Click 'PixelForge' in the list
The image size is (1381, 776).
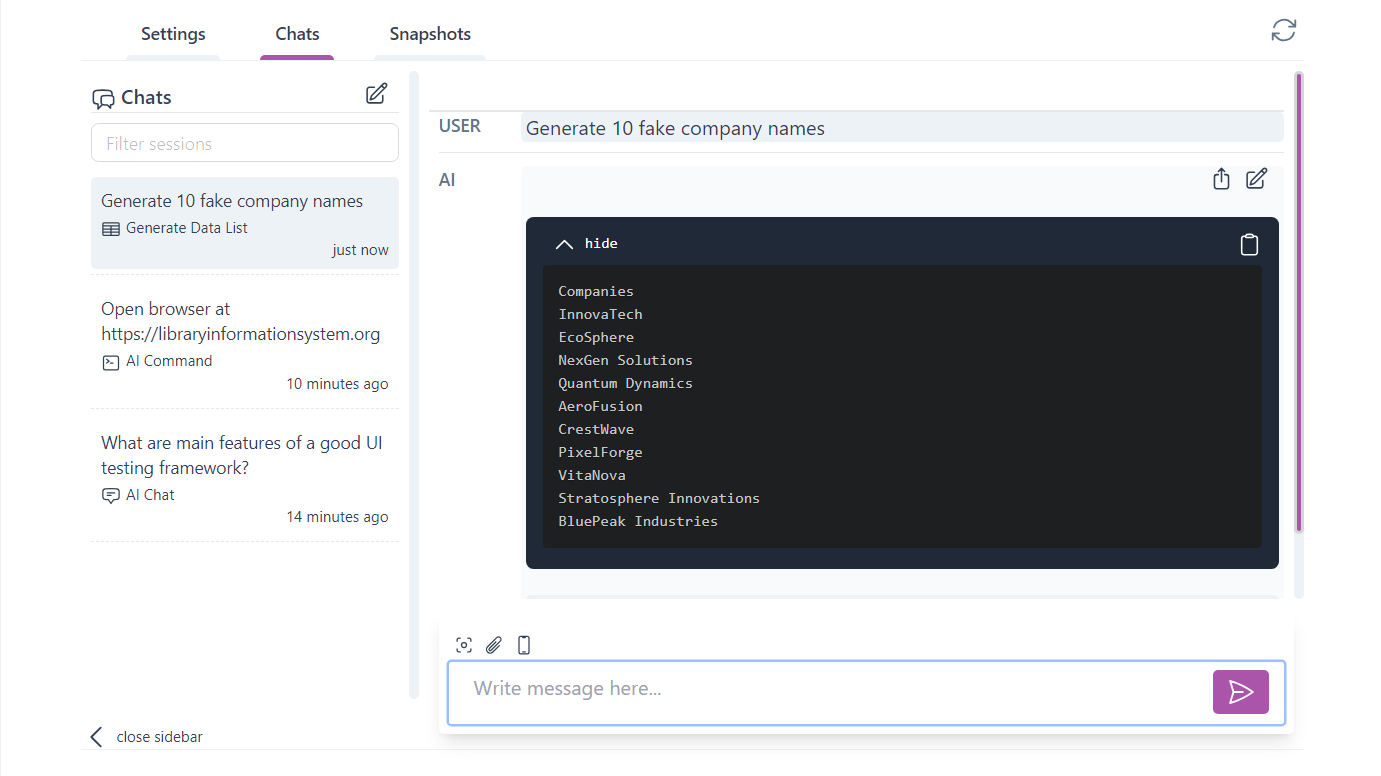point(600,452)
